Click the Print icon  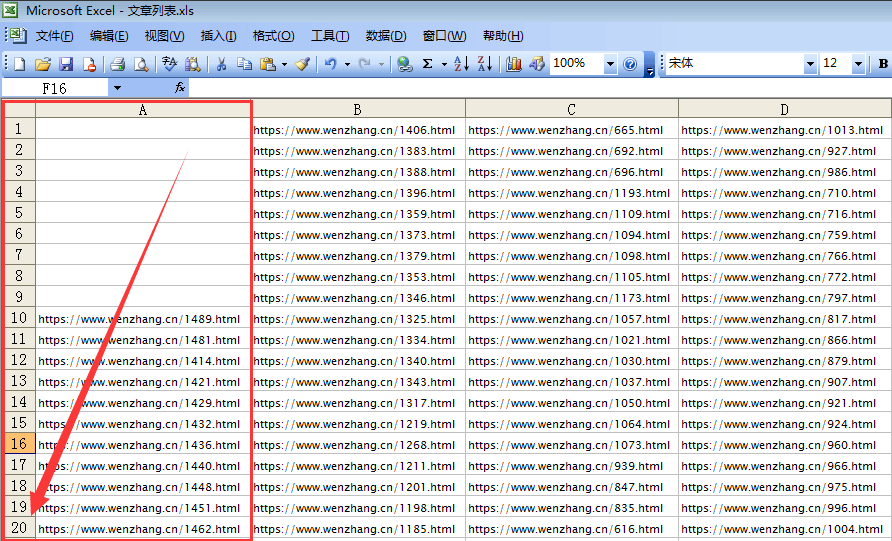118,64
